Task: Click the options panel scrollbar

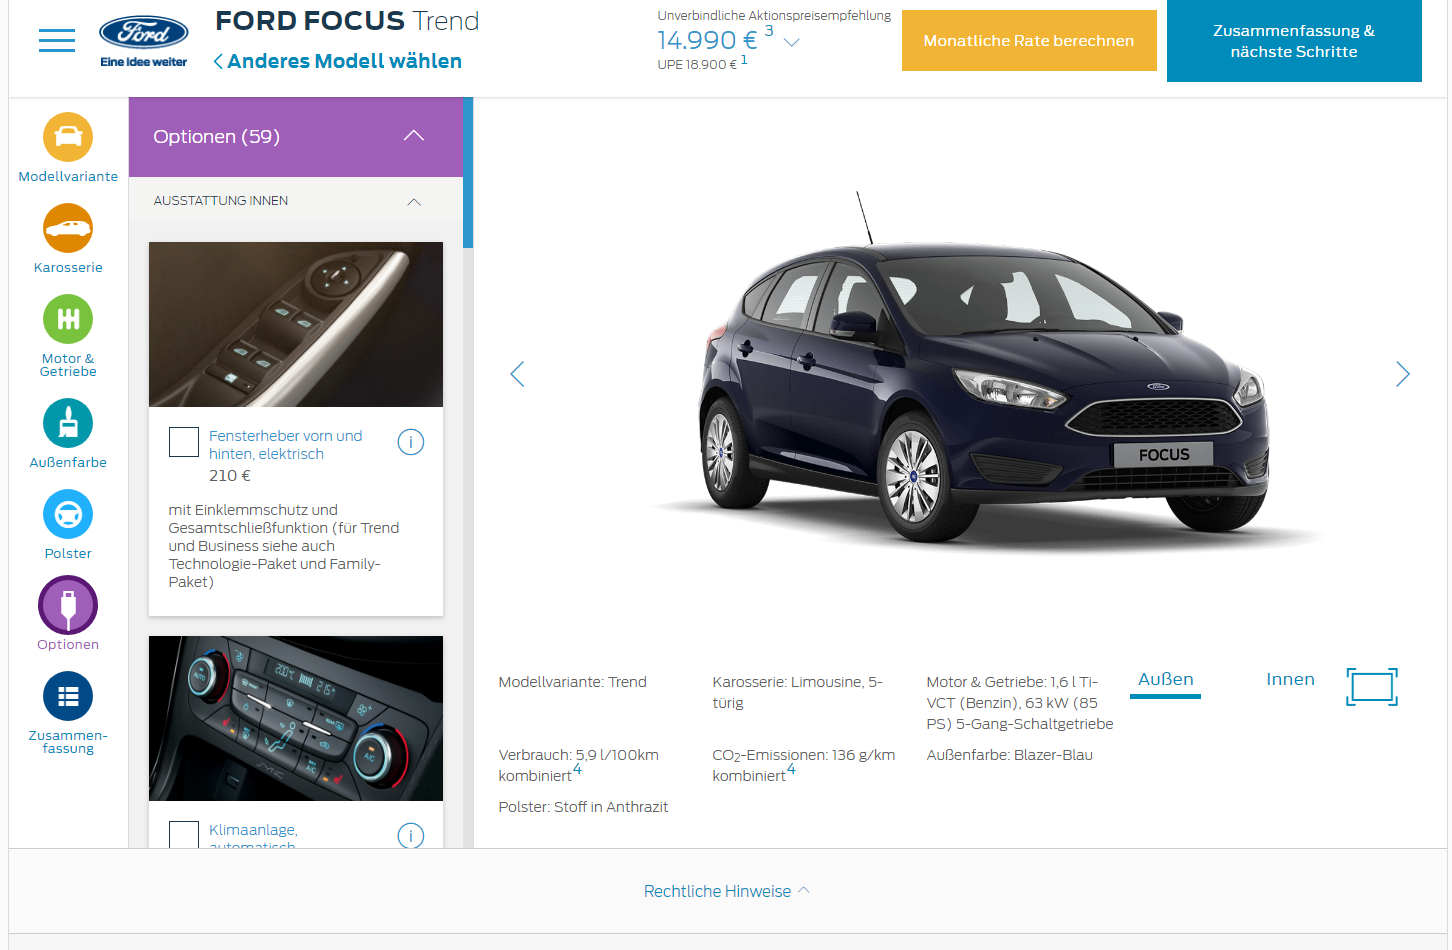Action: point(468,172)
